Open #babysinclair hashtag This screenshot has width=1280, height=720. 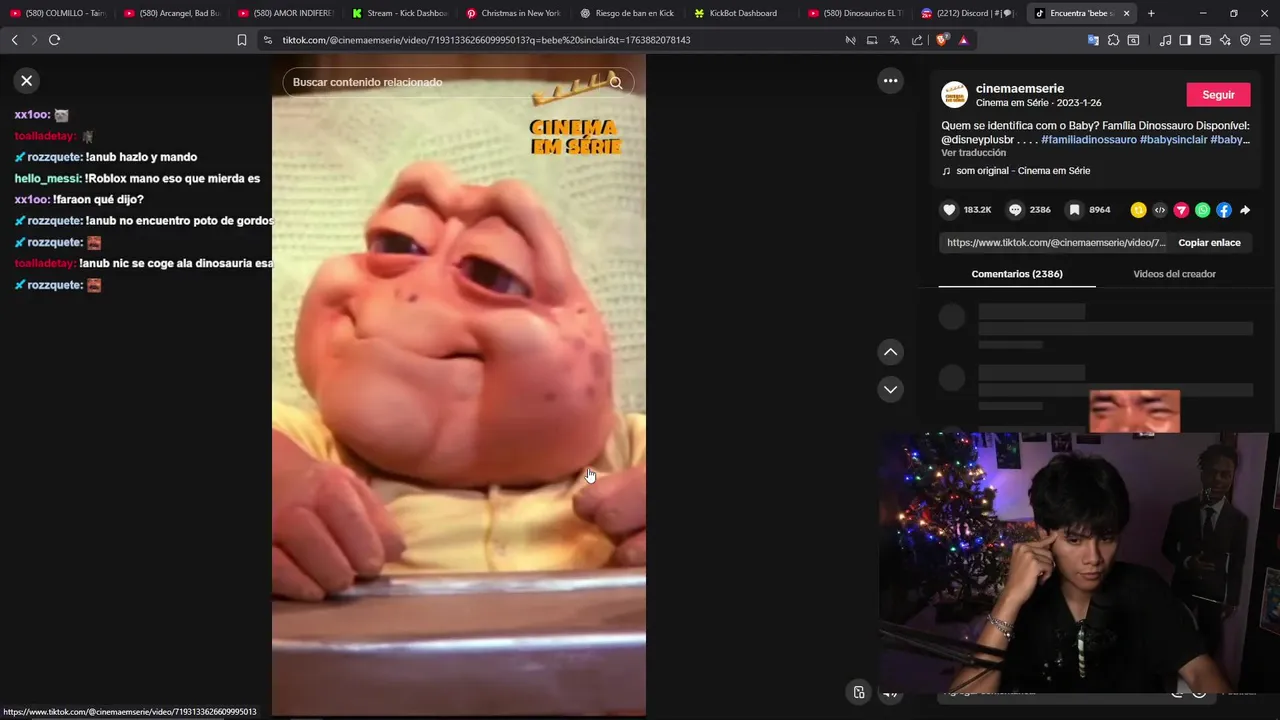click(1174, 140)
